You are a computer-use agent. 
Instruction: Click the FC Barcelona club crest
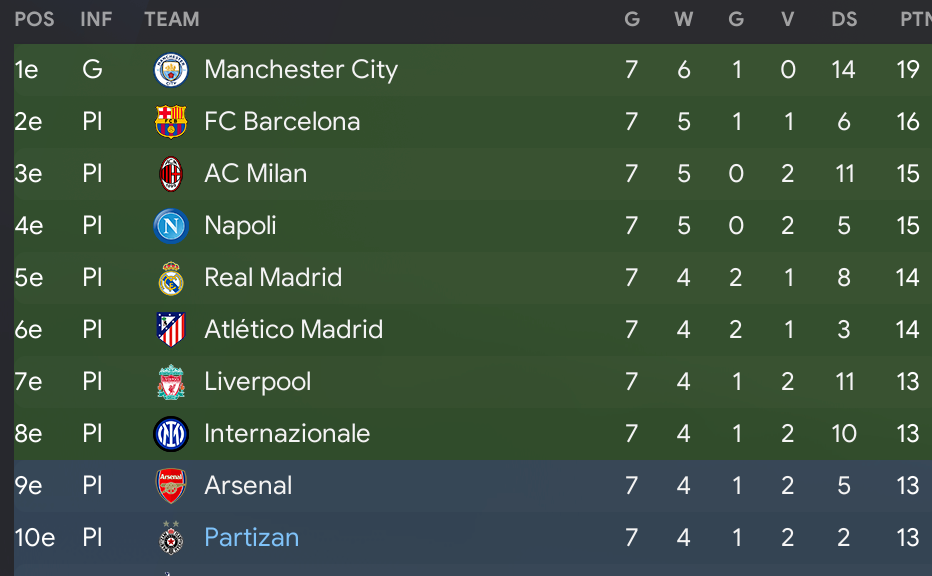(171, 122)
